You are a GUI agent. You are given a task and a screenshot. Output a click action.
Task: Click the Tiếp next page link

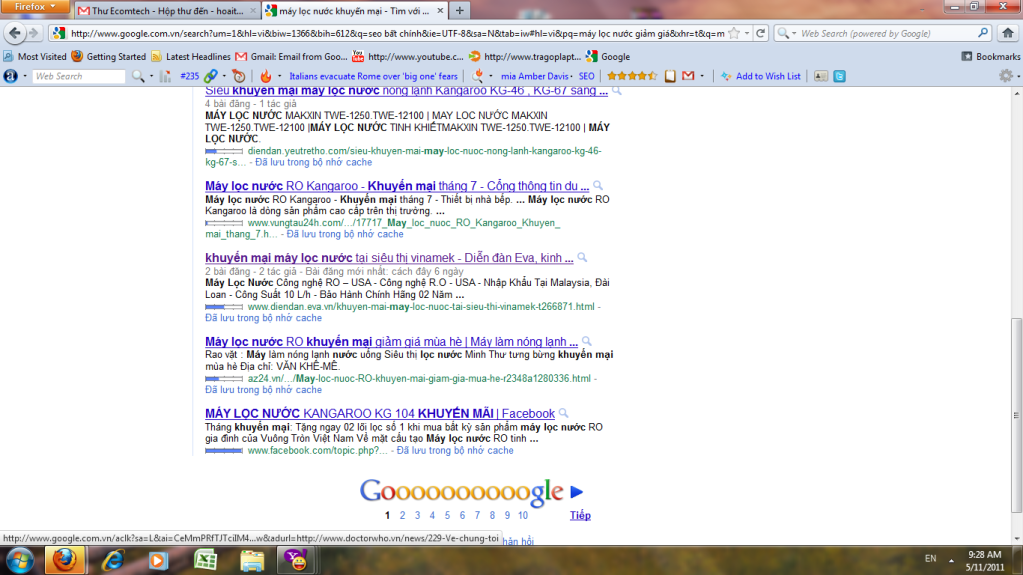tap(580, 516)
